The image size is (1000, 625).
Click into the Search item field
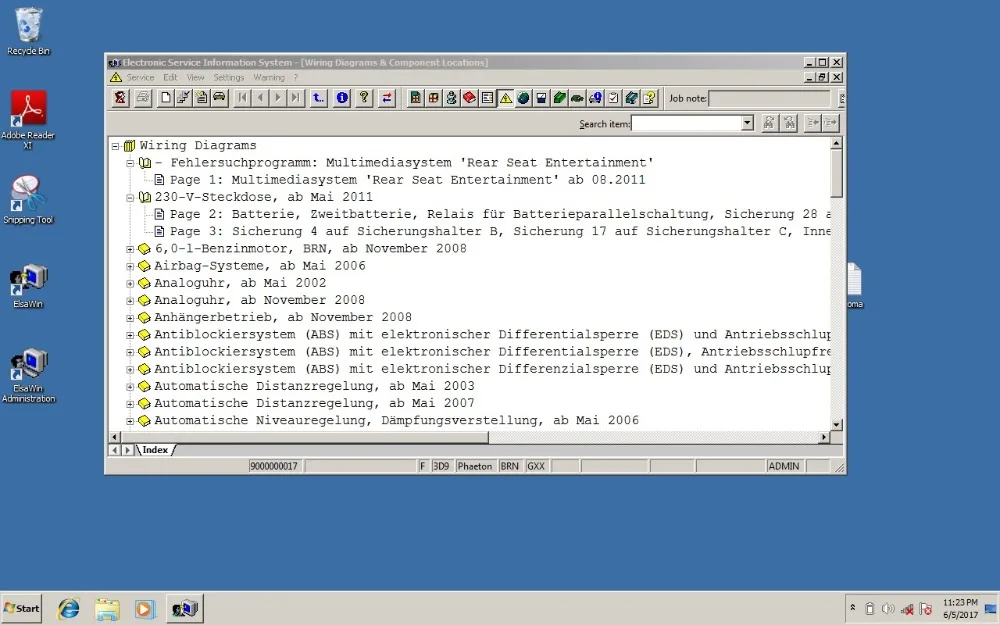click(686, 123)
